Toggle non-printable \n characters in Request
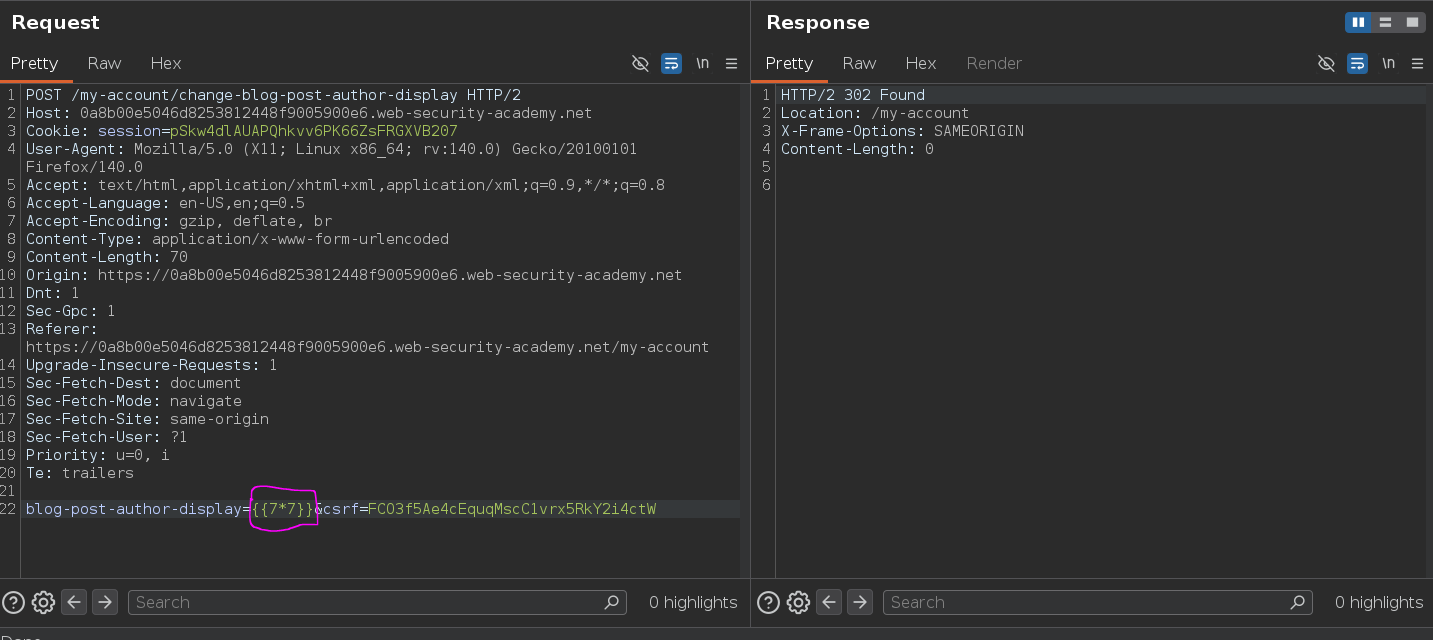 tap(703, 63)
